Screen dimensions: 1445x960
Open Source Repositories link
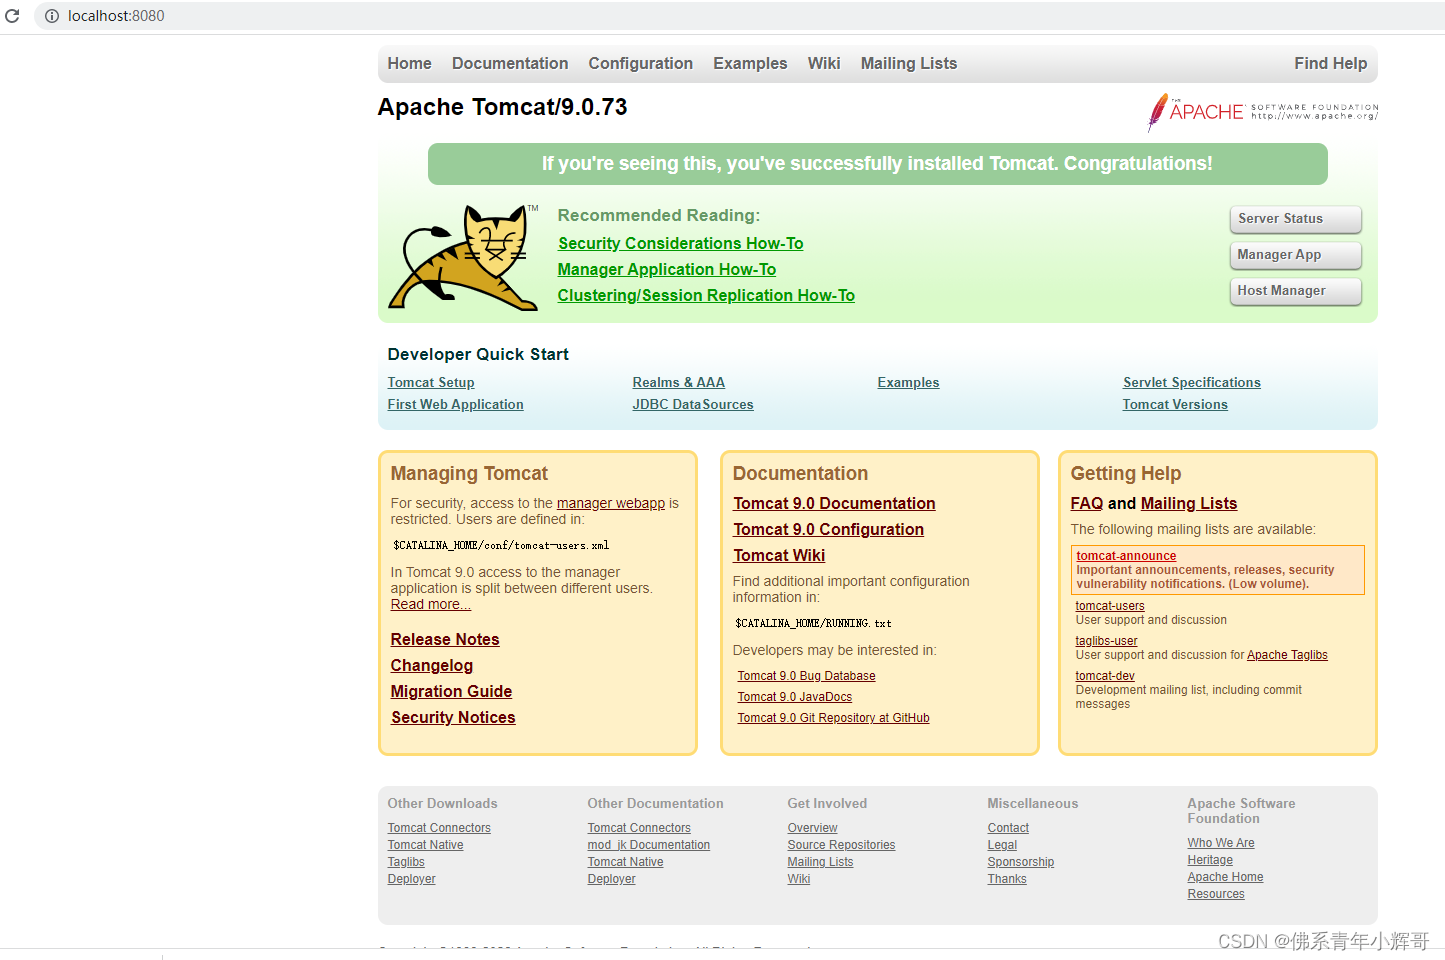click(x=841, y=845)
